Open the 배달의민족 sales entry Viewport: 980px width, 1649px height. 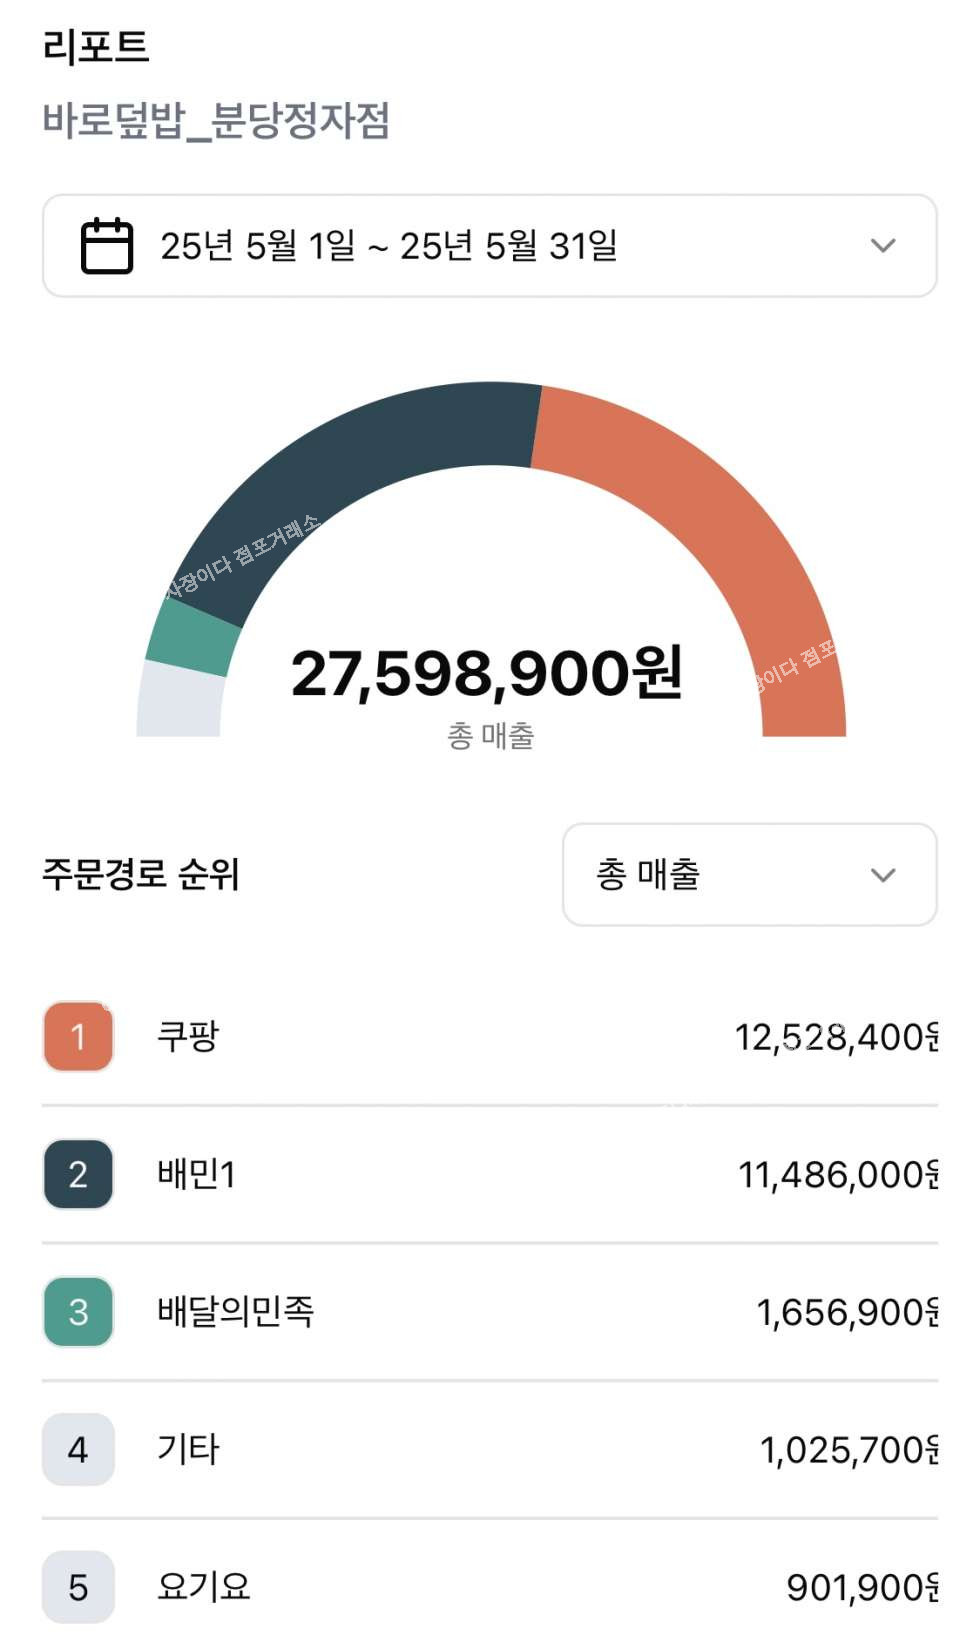coord(489,1312)
